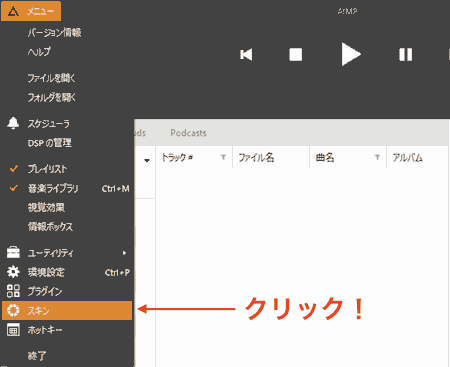450x367 pixels.
Task: Open filter on 曲名 column
Action: click(377, 157)
